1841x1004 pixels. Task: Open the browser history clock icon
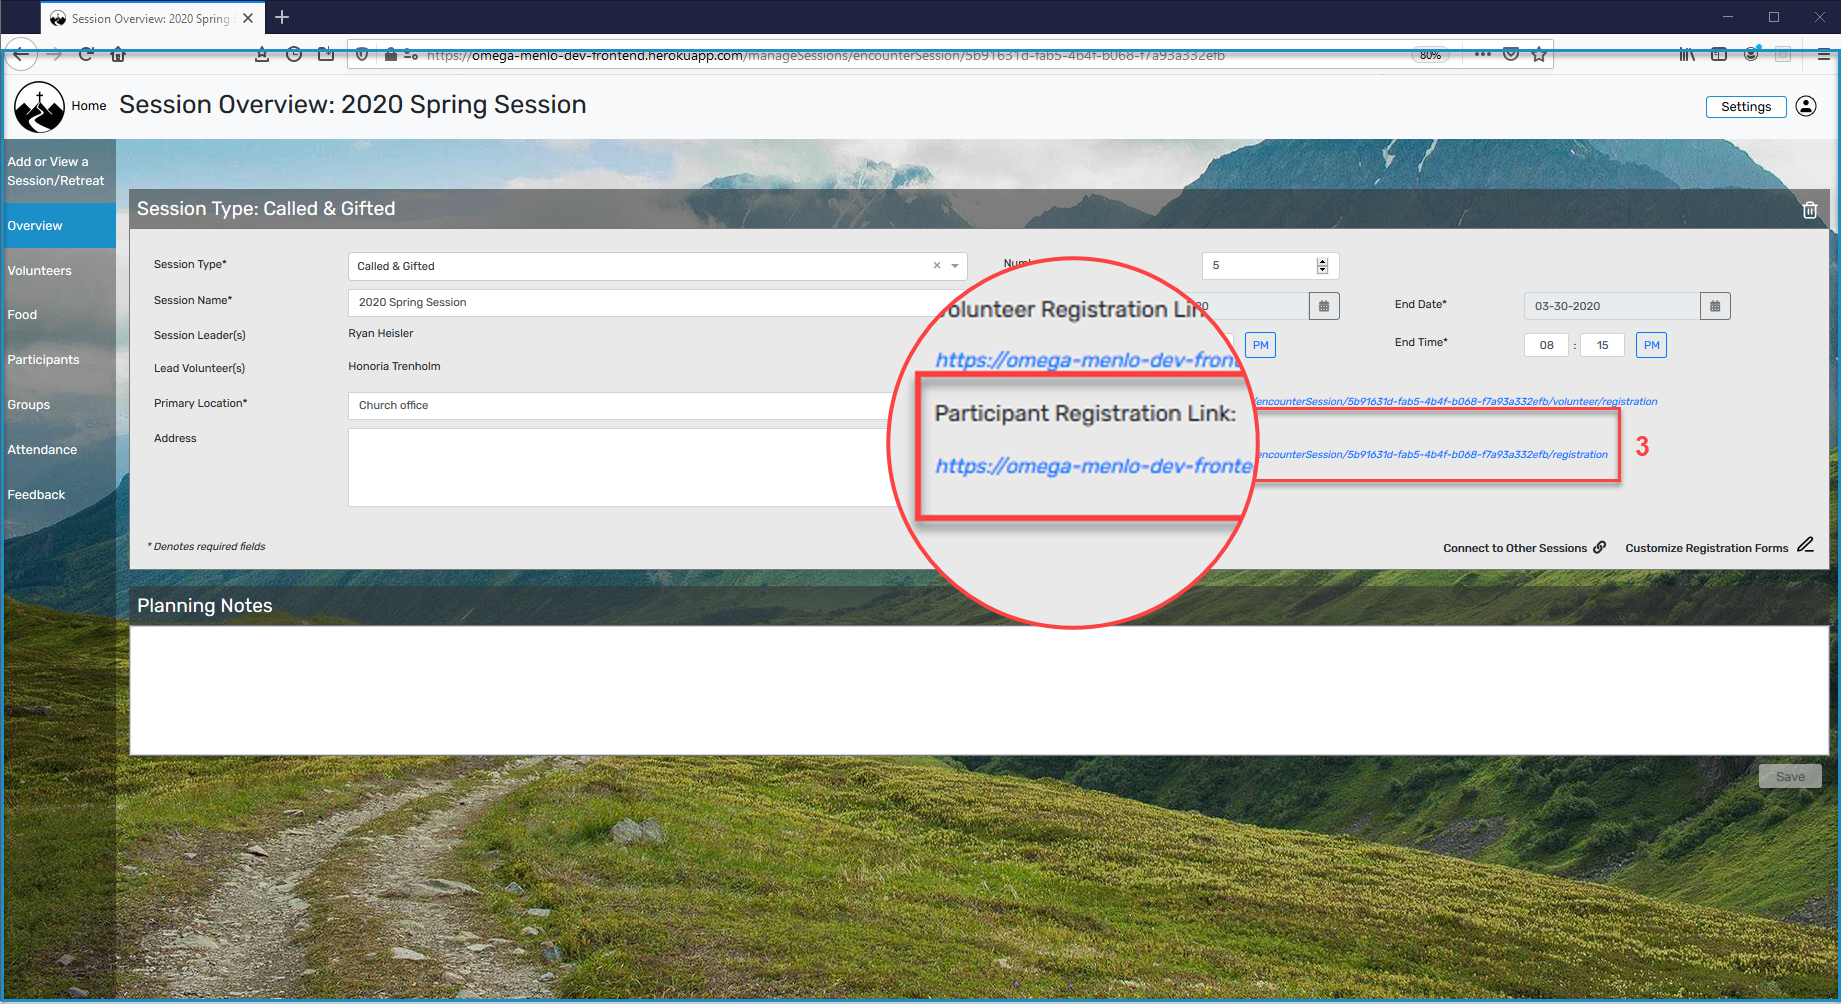[x=294, y=55]
